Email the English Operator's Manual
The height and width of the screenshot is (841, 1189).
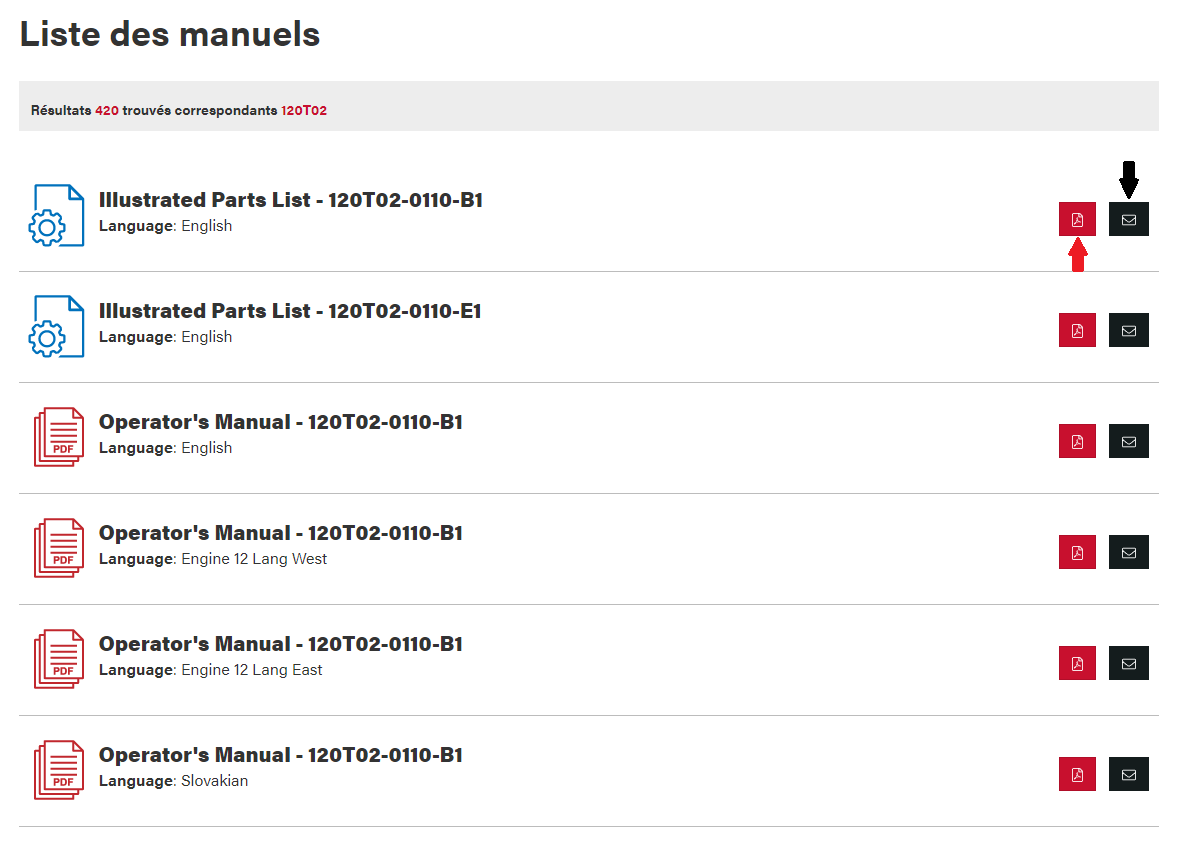[1128, 441]
